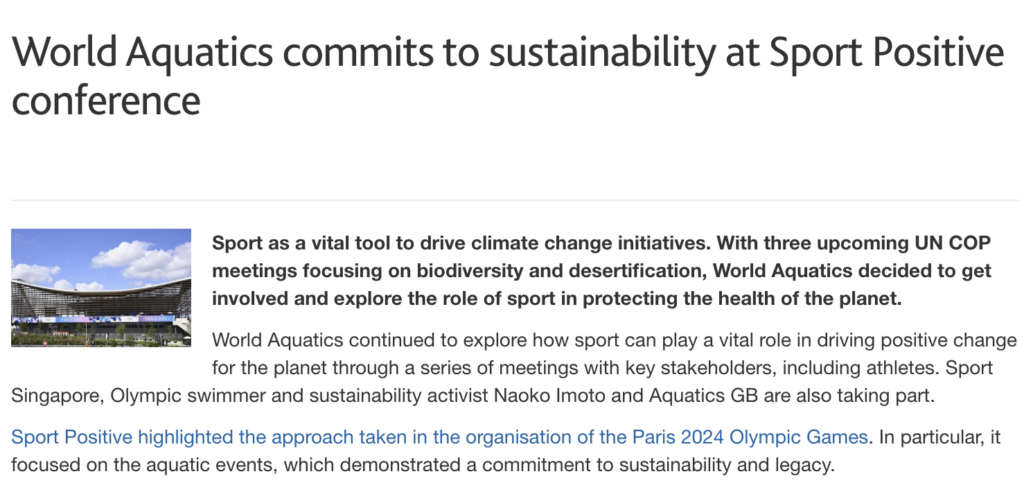Open the Sport Positive Paris 2024 hyperlink
This screenshot has height=492, width=1024.
(x=440, y=436)
